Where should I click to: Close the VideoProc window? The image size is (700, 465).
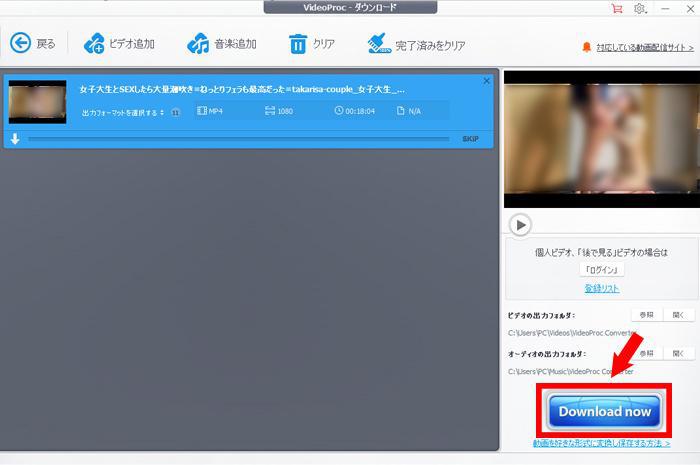(690, 8)
